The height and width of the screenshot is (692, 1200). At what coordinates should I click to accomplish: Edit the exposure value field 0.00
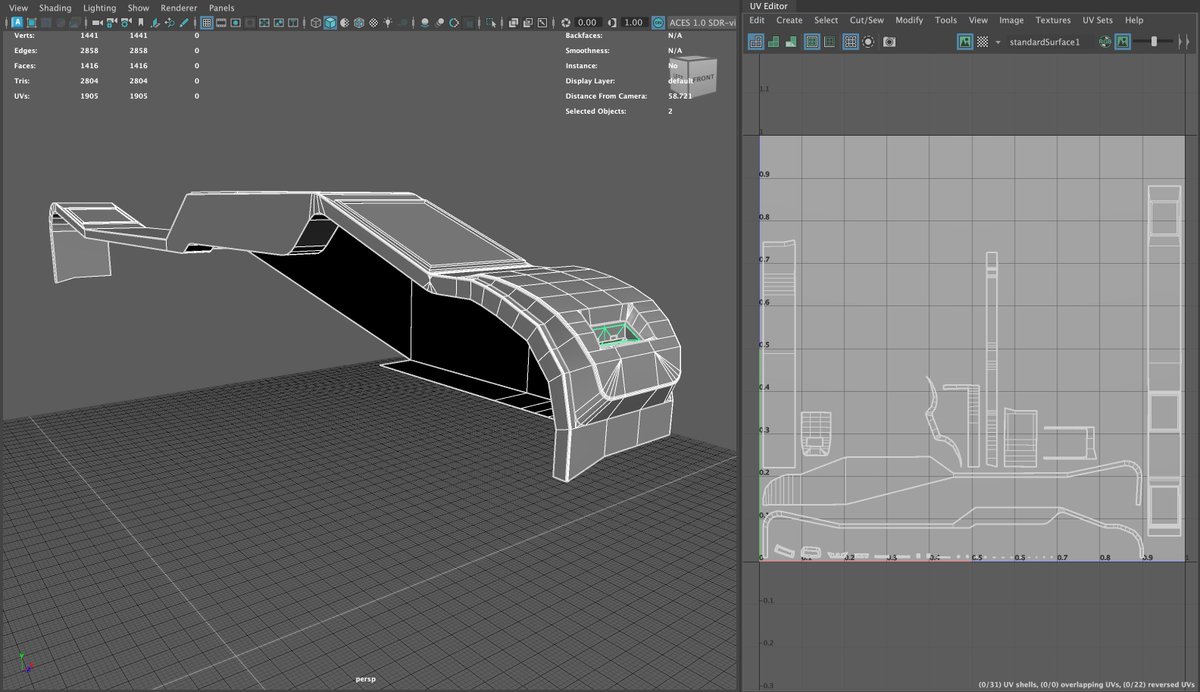point(587,22)
